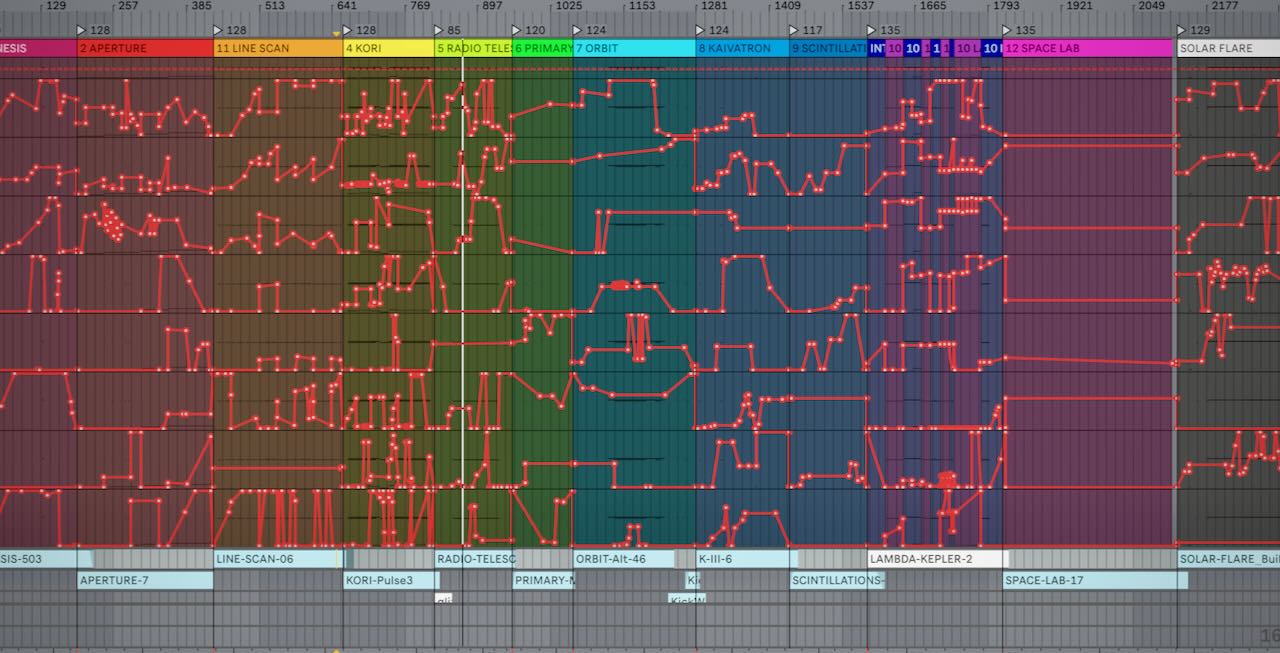The width and height of the screenshot is (1280, 653).
Task: Select the 4 KORI yellow section header
Action: [389, 48]
